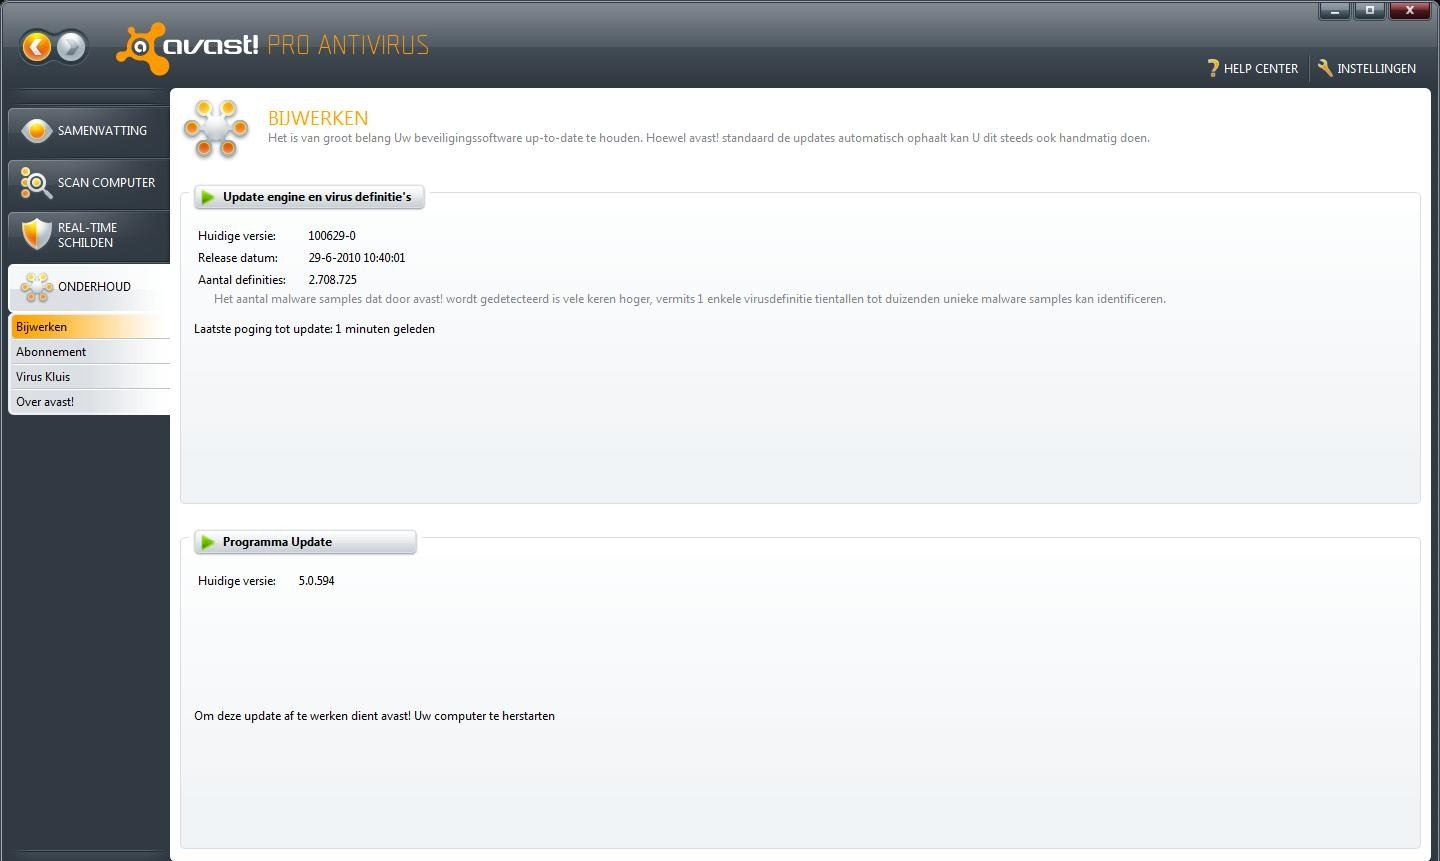Open Real-time Schilden section
Image resolution: width=1440 pixels, height=861 pixels.
coord(89,235)
